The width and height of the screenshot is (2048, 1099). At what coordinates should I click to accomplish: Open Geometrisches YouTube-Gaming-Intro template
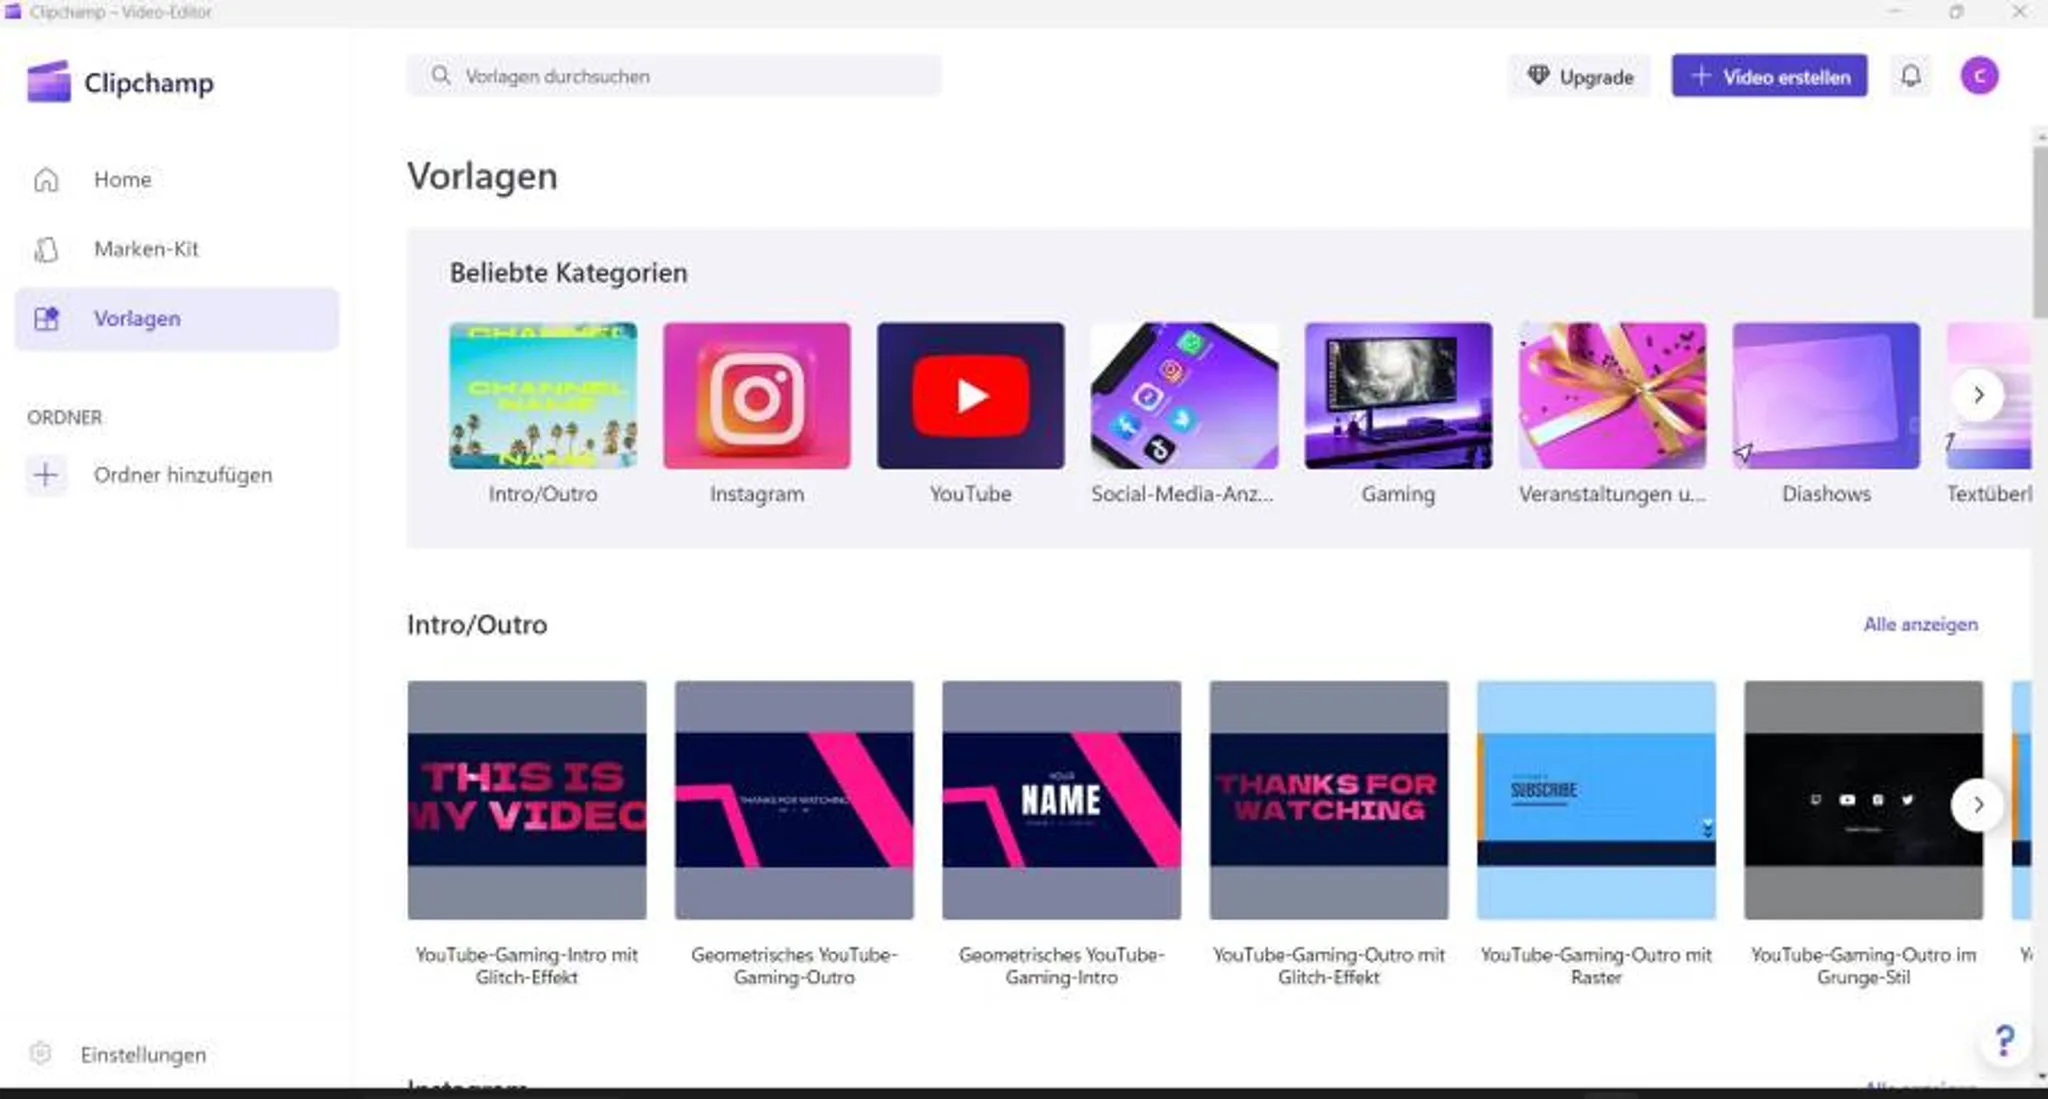point(1062,800)
